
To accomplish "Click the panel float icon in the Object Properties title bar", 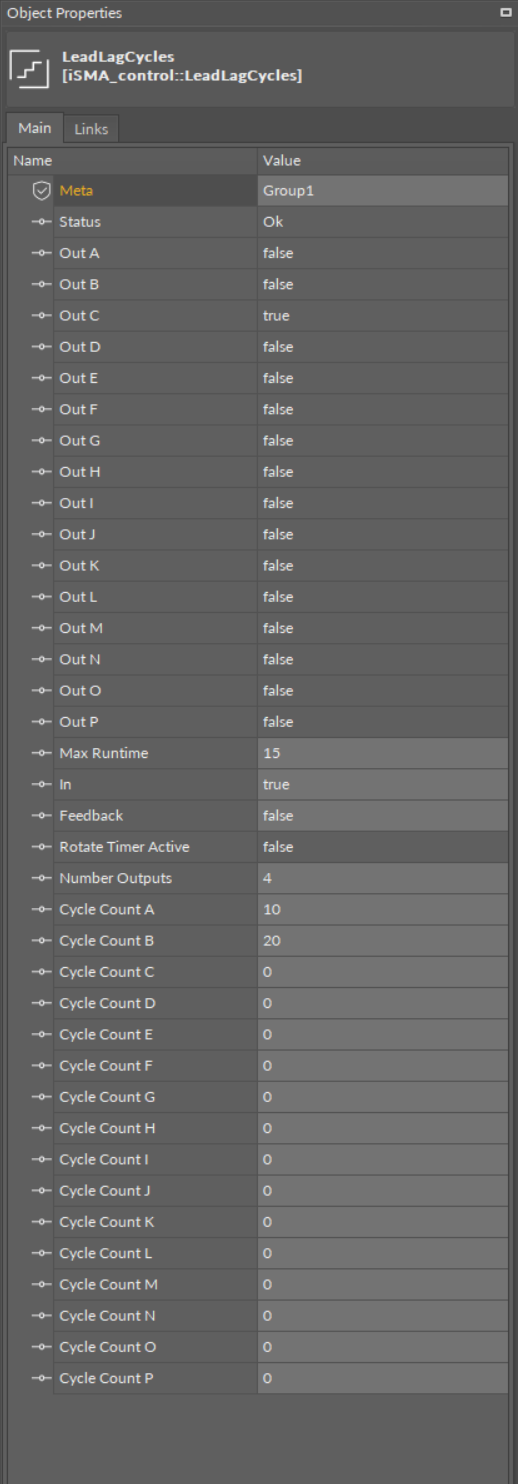I will [x=506, y=13].
